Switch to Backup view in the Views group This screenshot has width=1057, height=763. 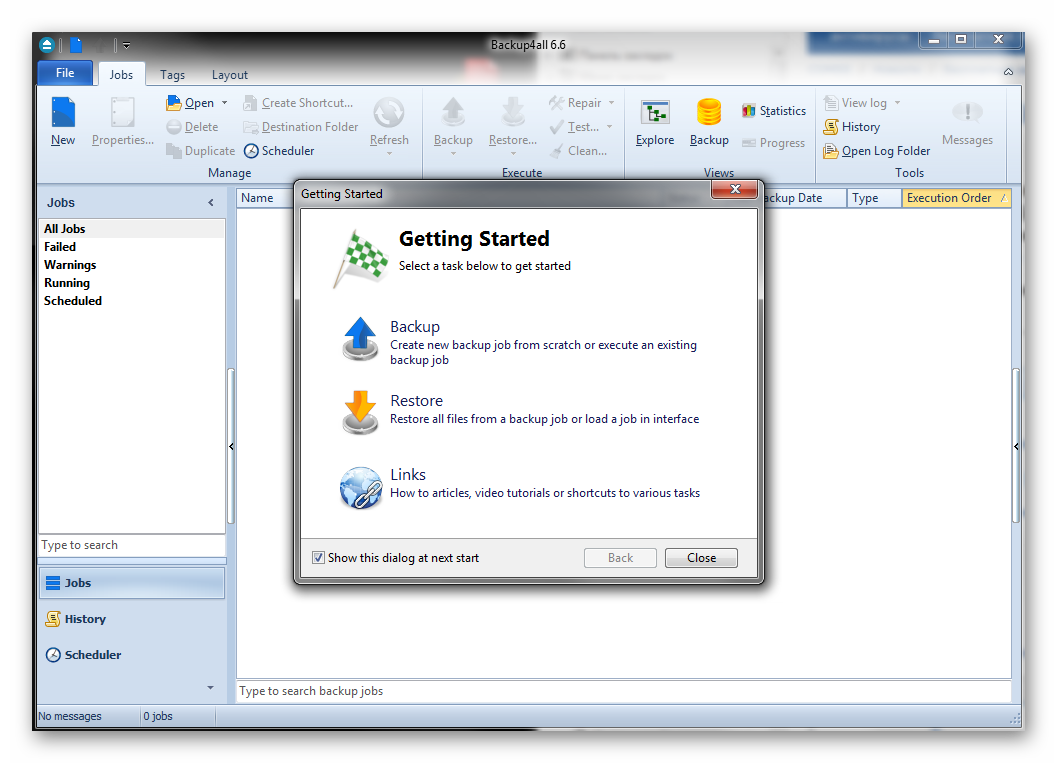pyautogui.click(x=709, y=123)
